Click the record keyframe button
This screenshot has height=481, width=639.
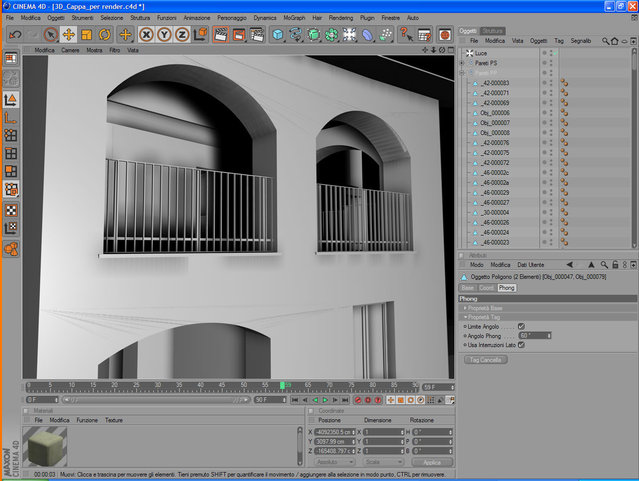358,400
